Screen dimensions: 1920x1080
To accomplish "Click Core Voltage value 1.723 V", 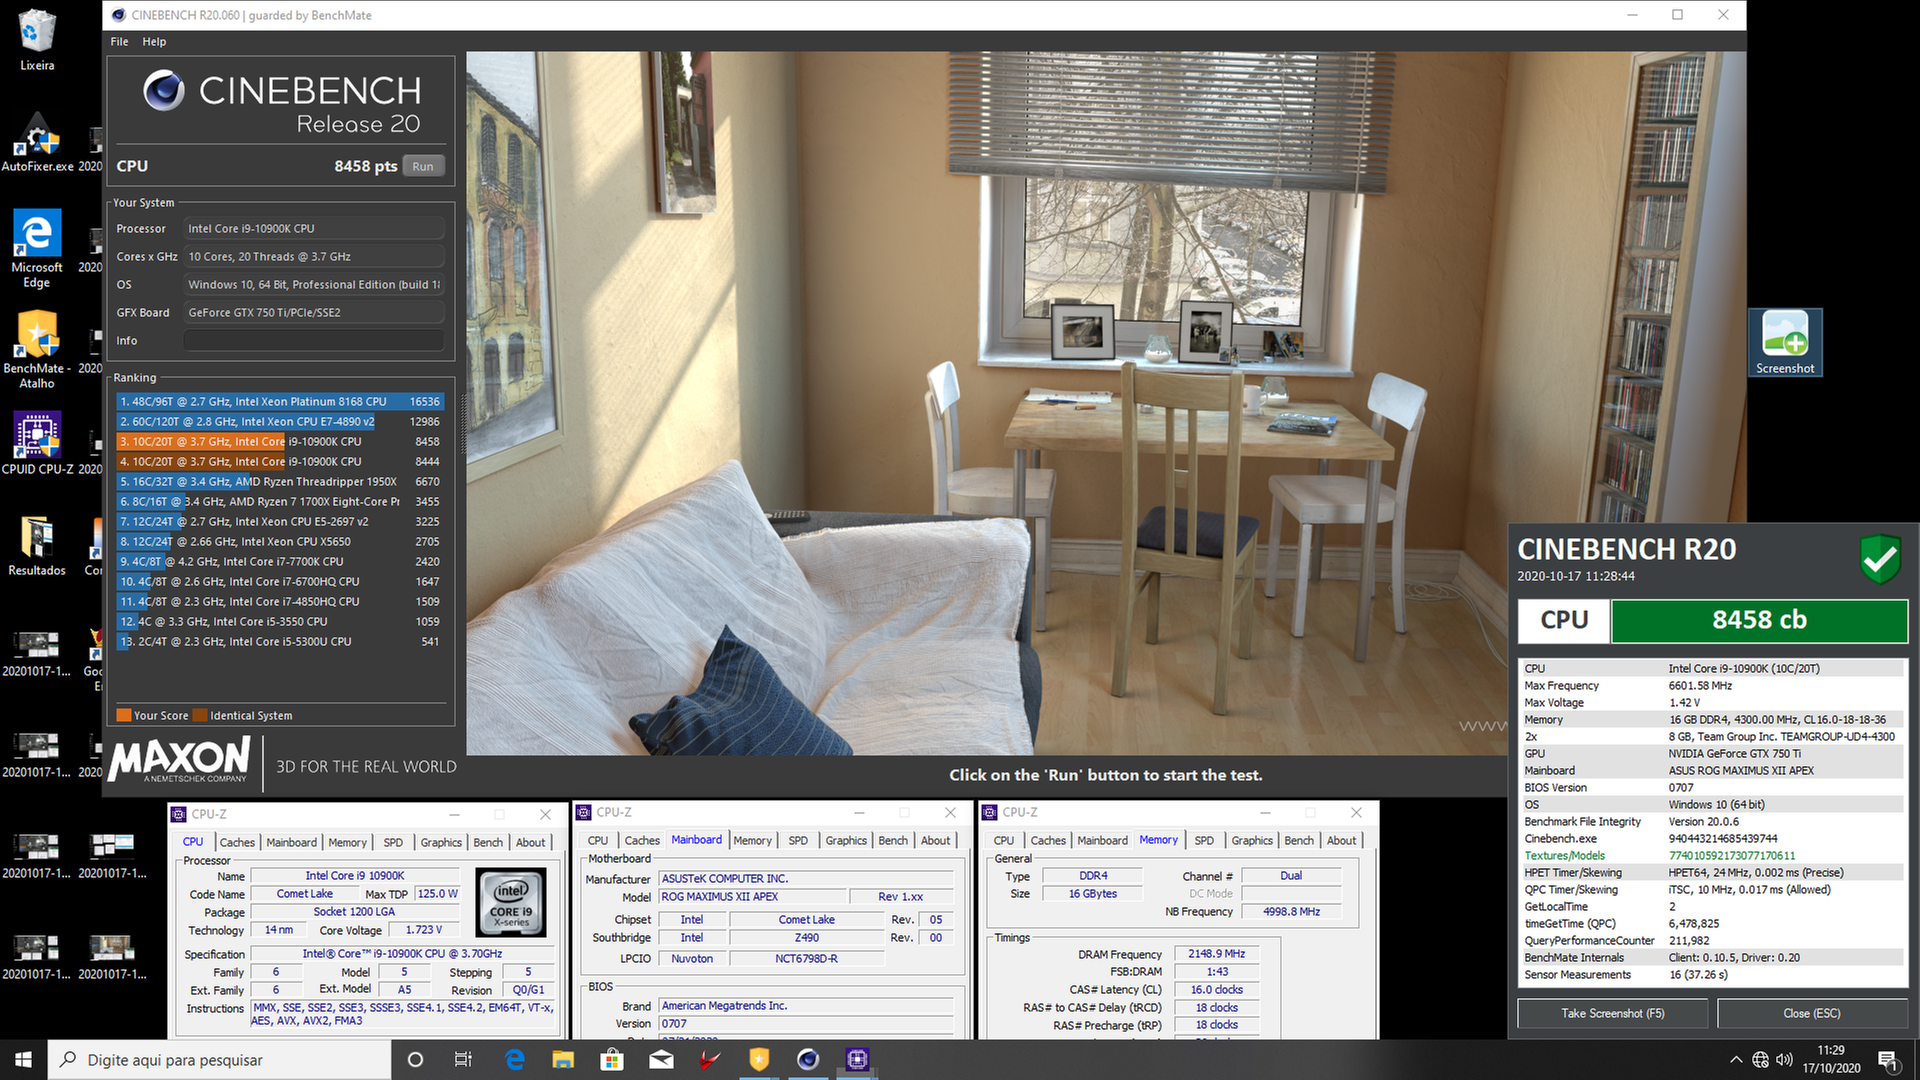I will (424, 930).
